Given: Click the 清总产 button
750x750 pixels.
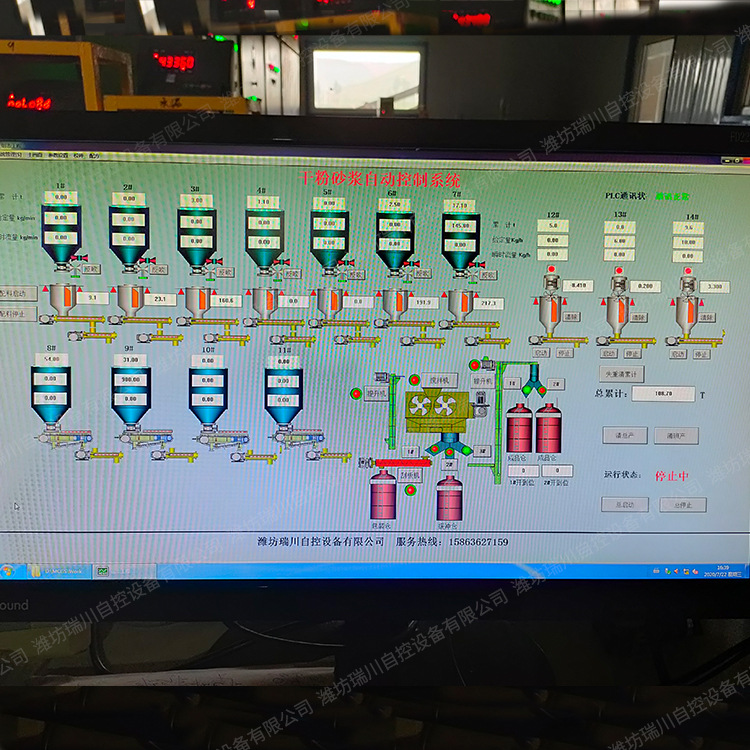Looking at the screenshot, I should click(x=625, y=435).
